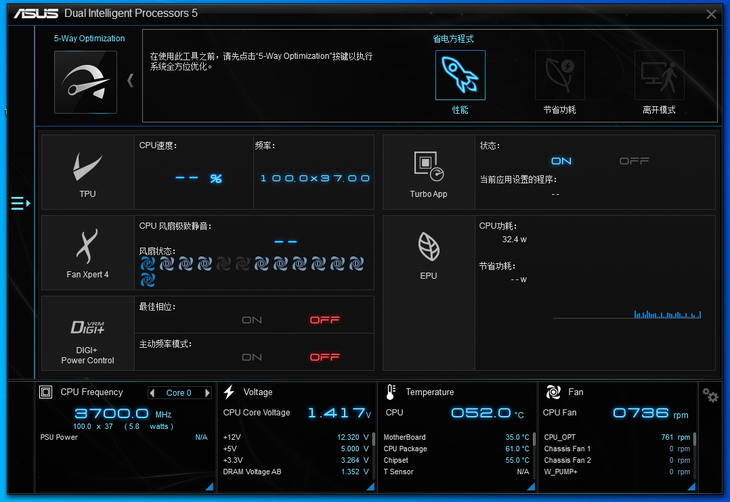Collapse the 5-Way Optimization description chevron
The image size is (730, 502).
tap(130, 81)
